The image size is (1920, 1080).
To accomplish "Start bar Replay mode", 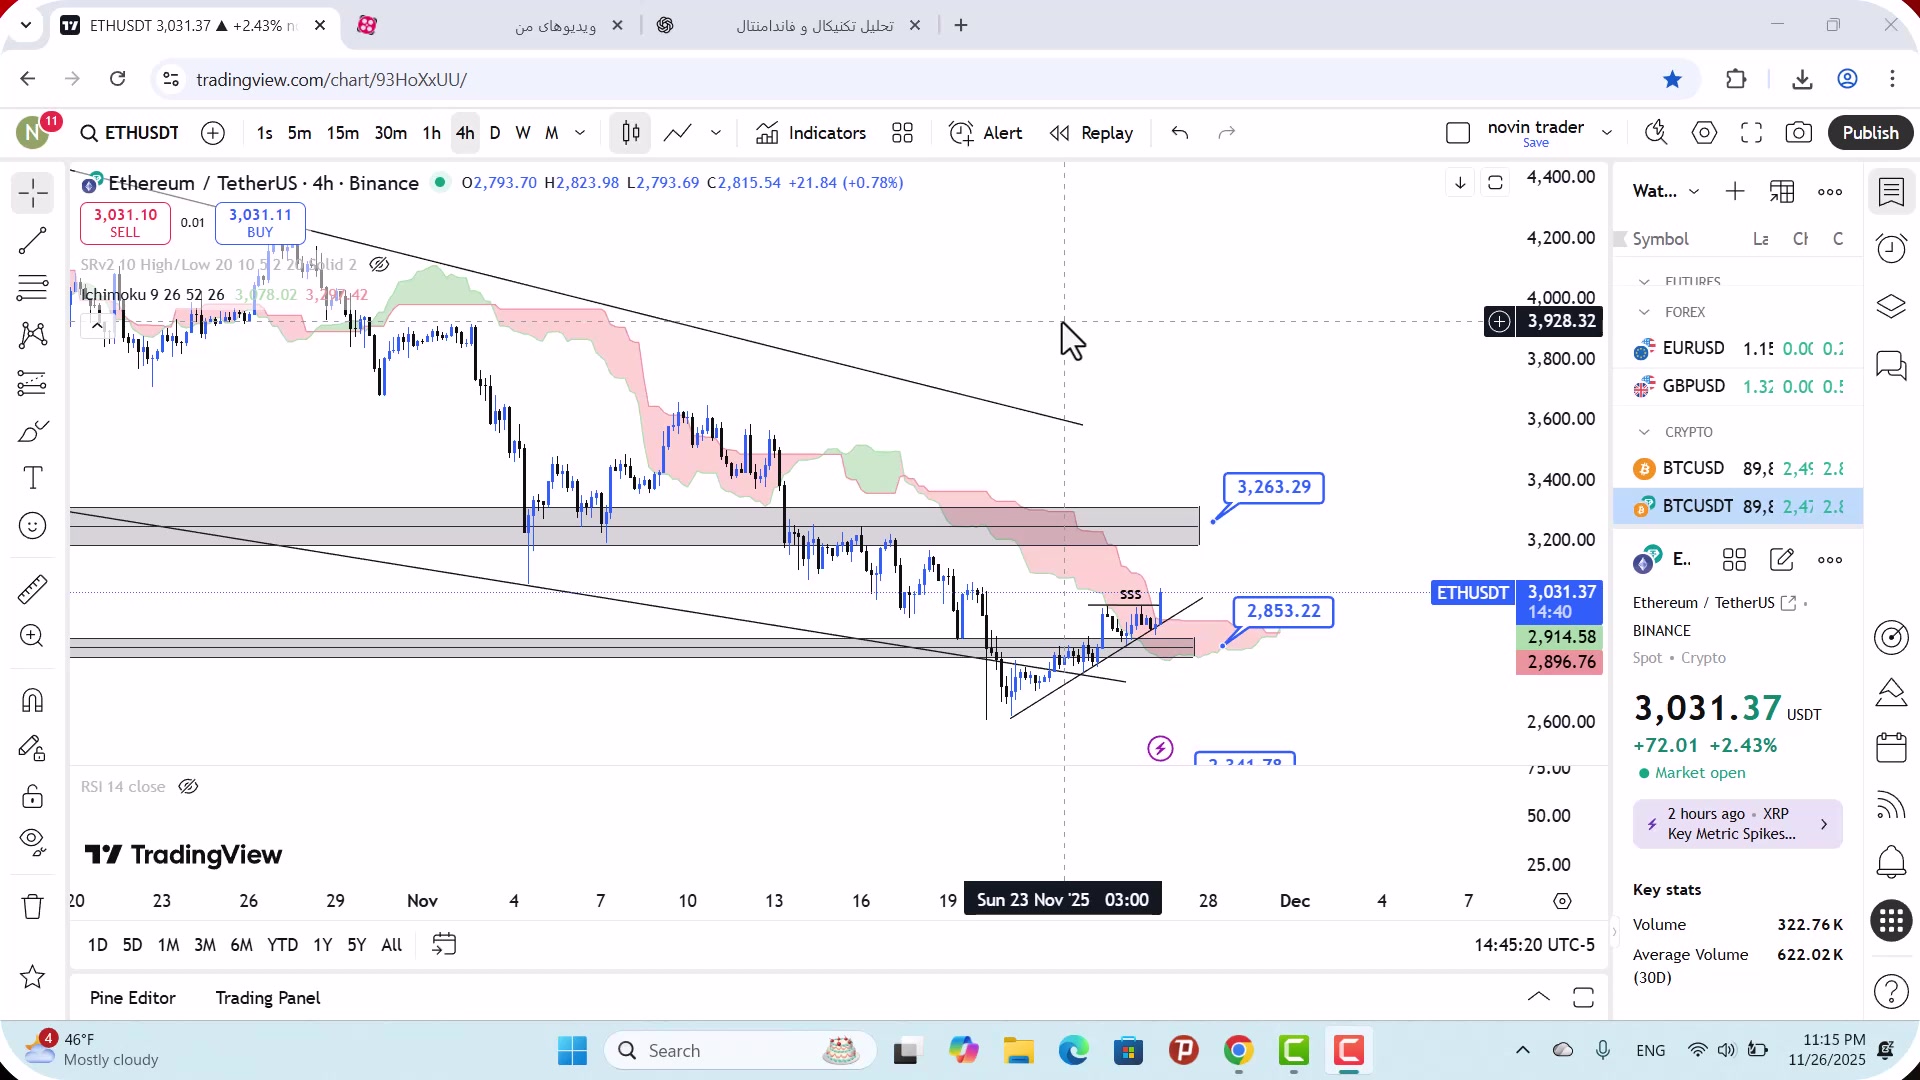I will pos(1091,133).
